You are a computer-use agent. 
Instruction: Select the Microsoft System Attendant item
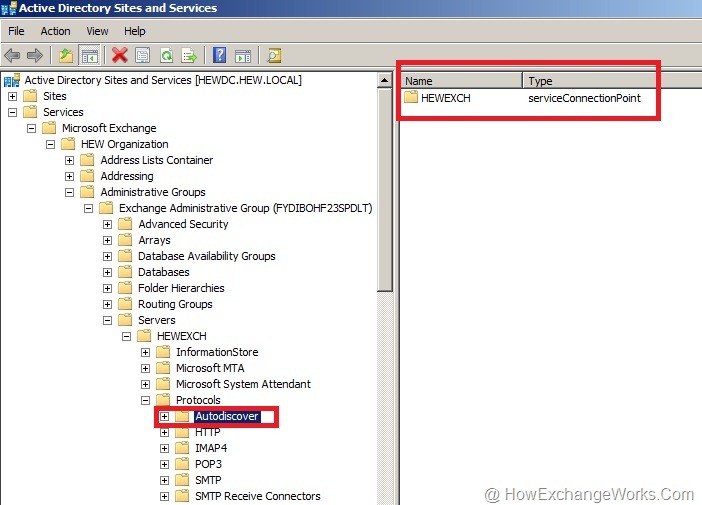coord(243,384)
